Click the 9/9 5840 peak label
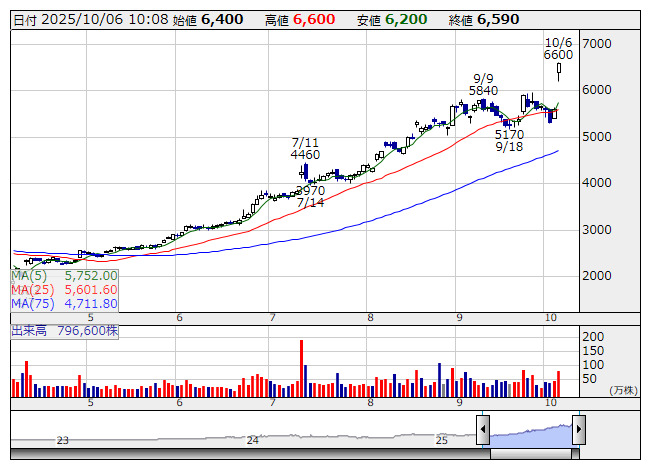Viewport: 653px width, 470px height. click(x=484, y=85)
